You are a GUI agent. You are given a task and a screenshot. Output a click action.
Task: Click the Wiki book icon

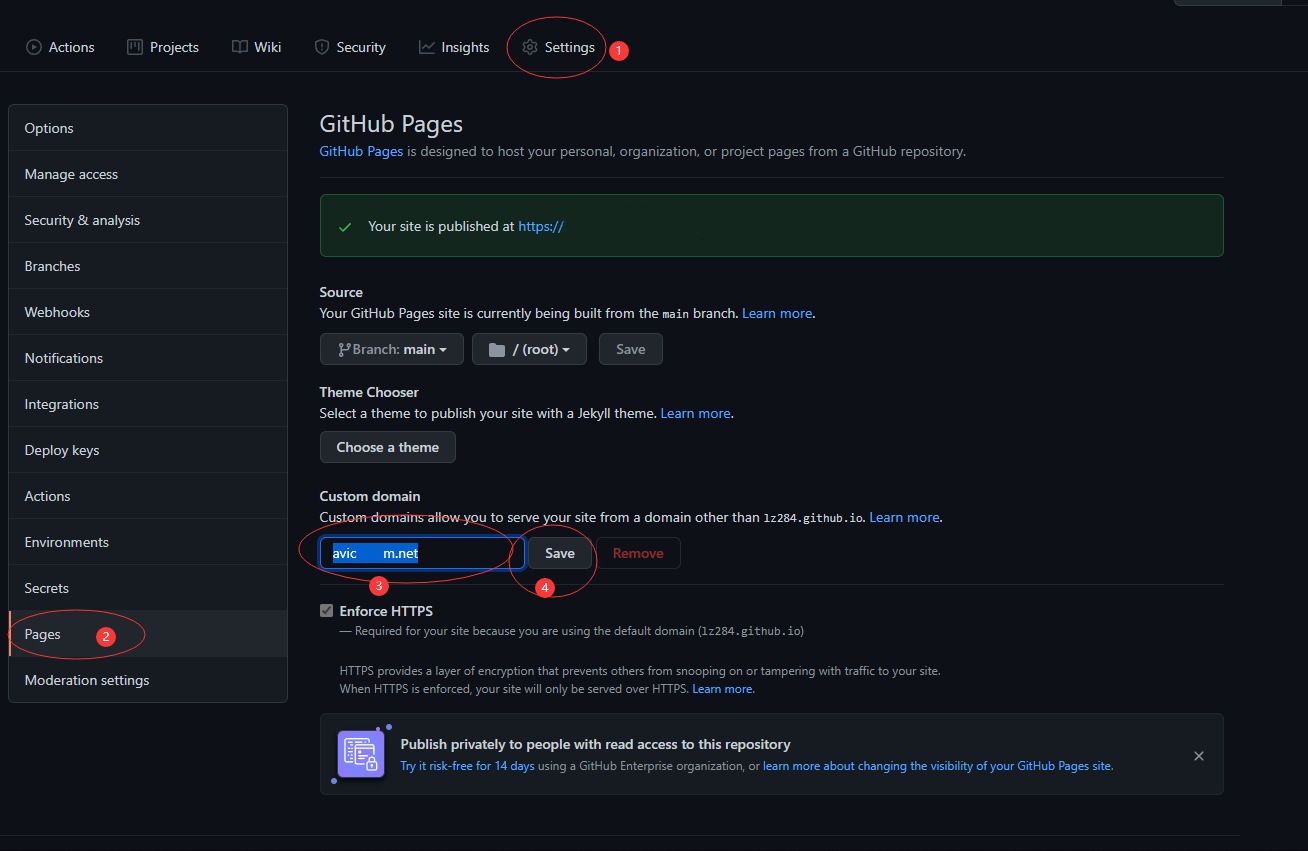[x=240, y=47]
